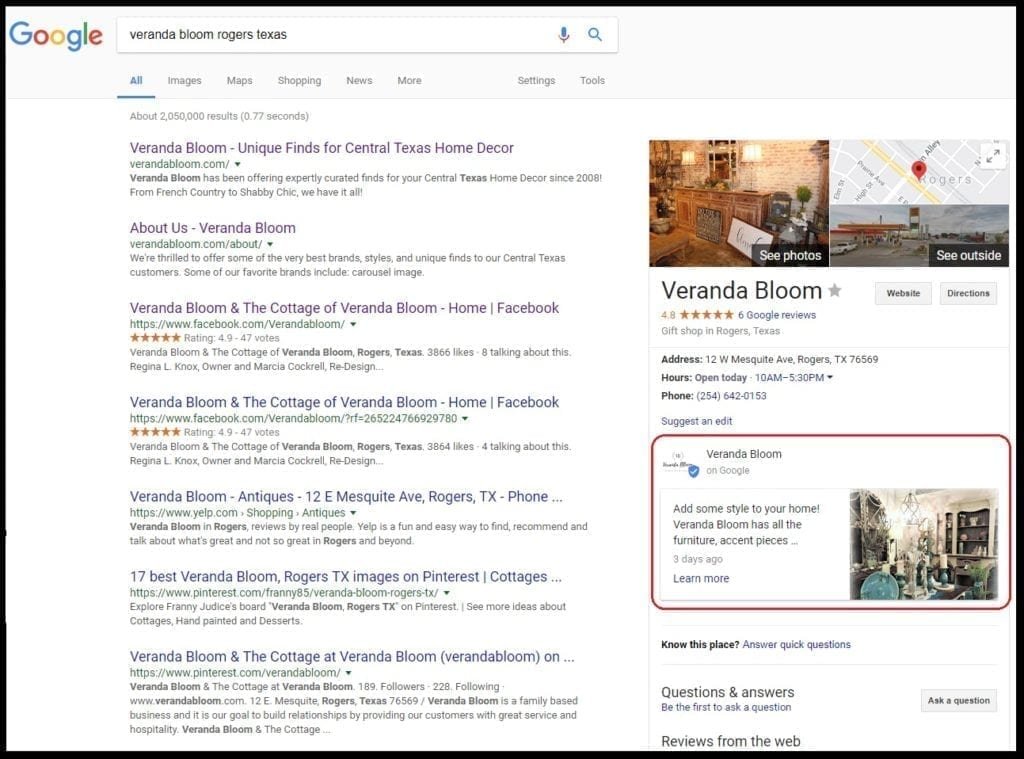Select the All results tab

pyautogui.click(x=136, y=80)
